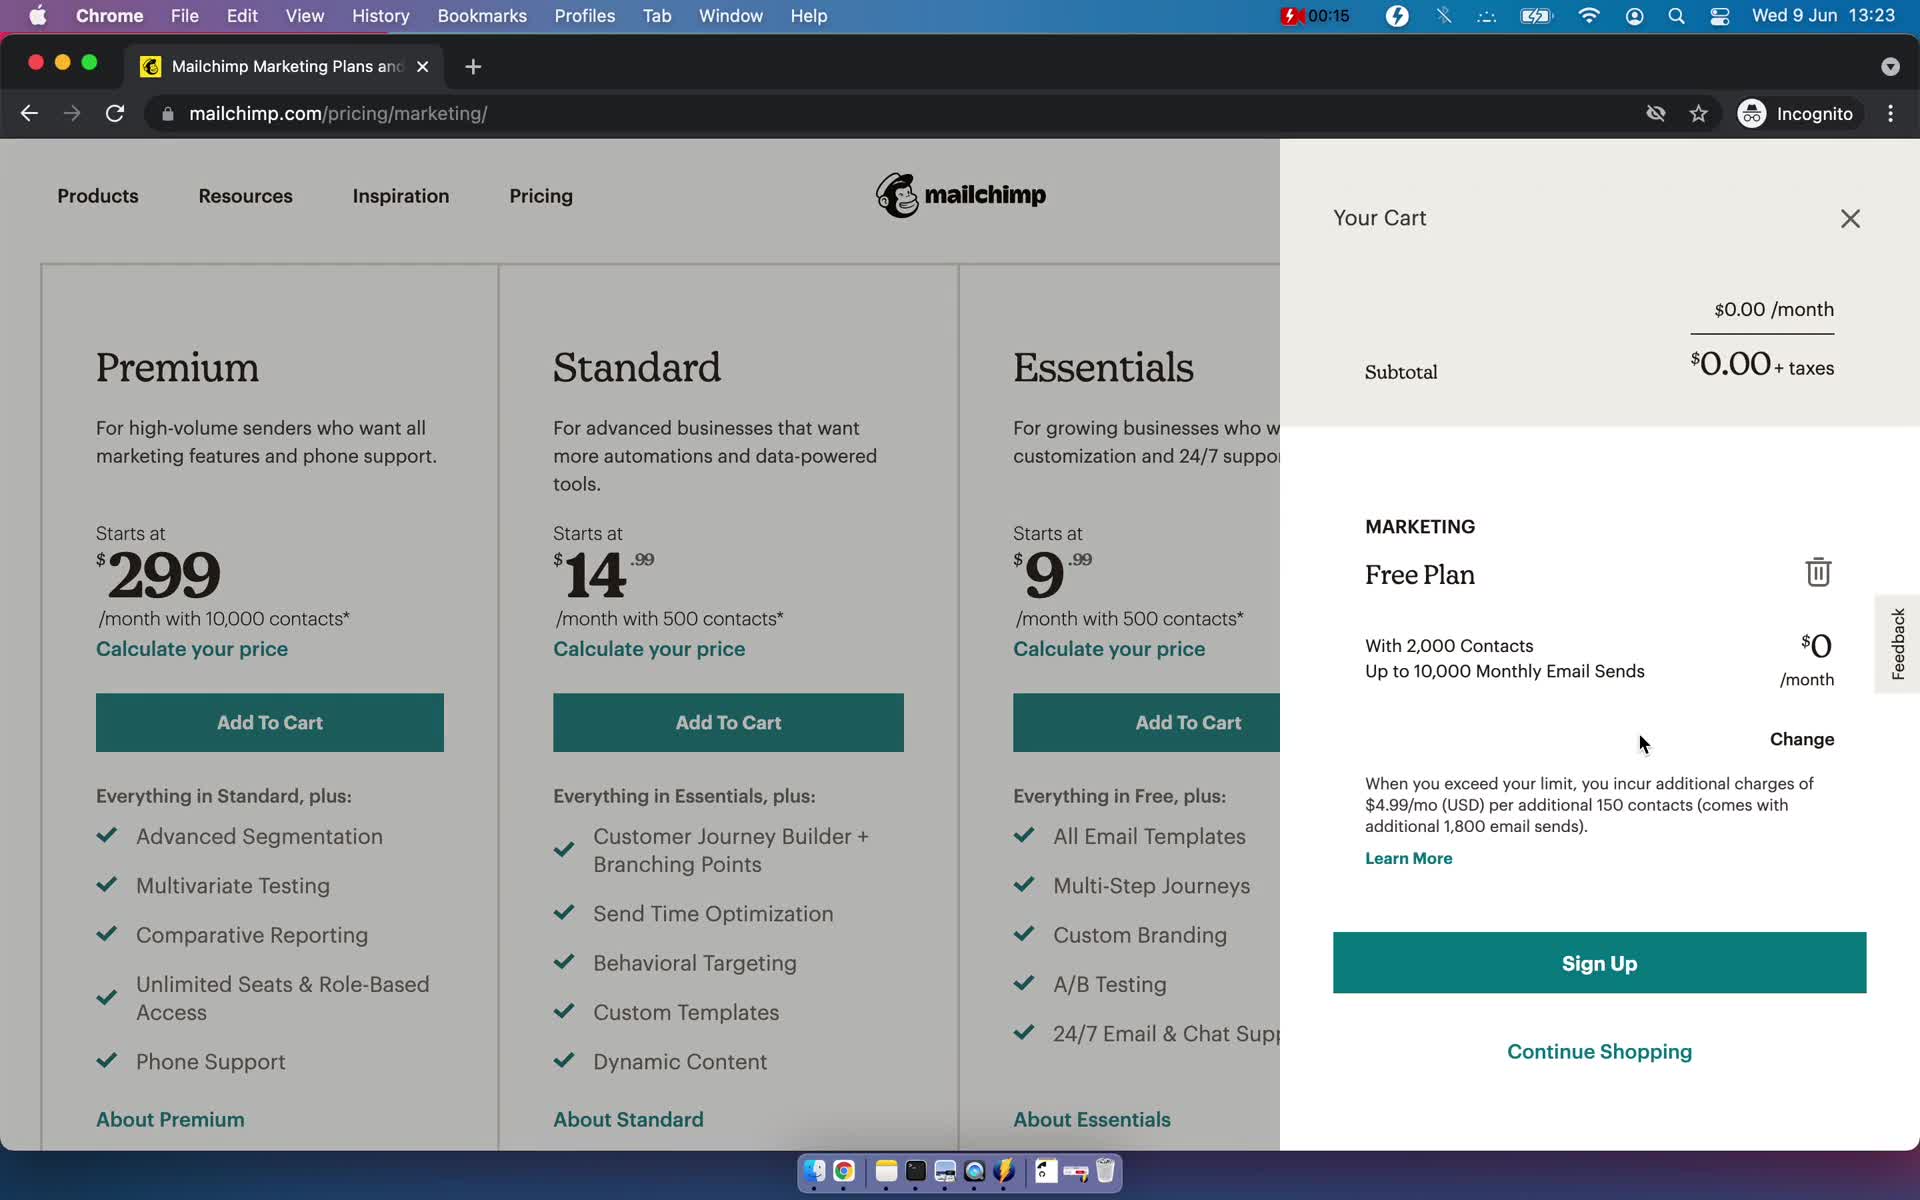1920x1200 pixels.
Task: Click the lock icon beside the URL
Action: point(168,114)
